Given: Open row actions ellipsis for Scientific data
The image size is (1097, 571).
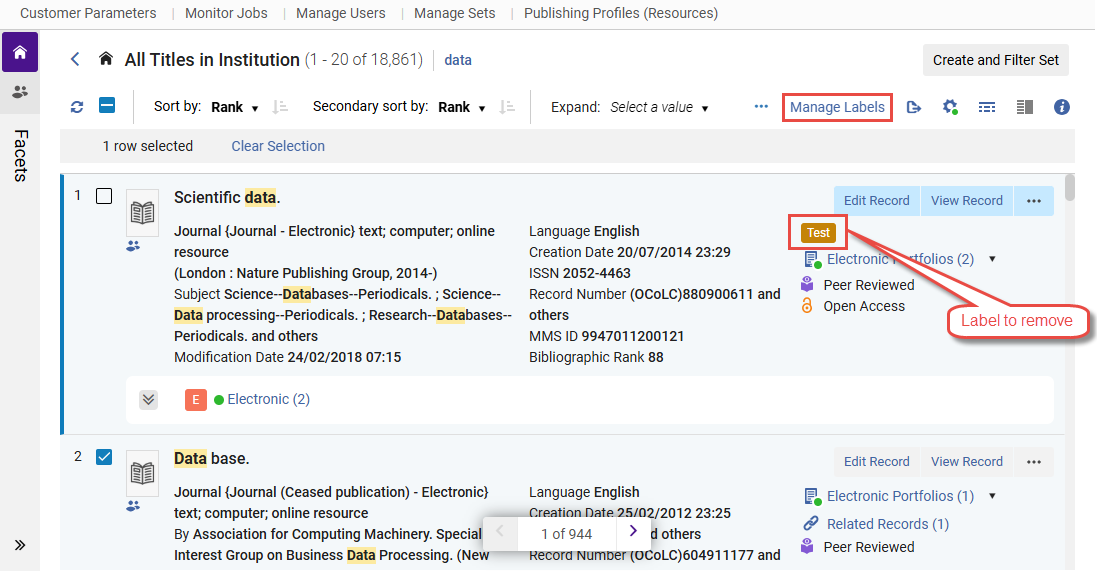Looking at the screenshot, I should pyautogui.click(x=1034, y=201).
